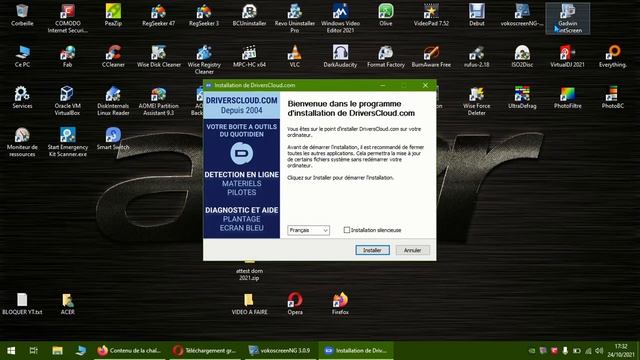
Task: Click the Installer button
Action: 372,250
